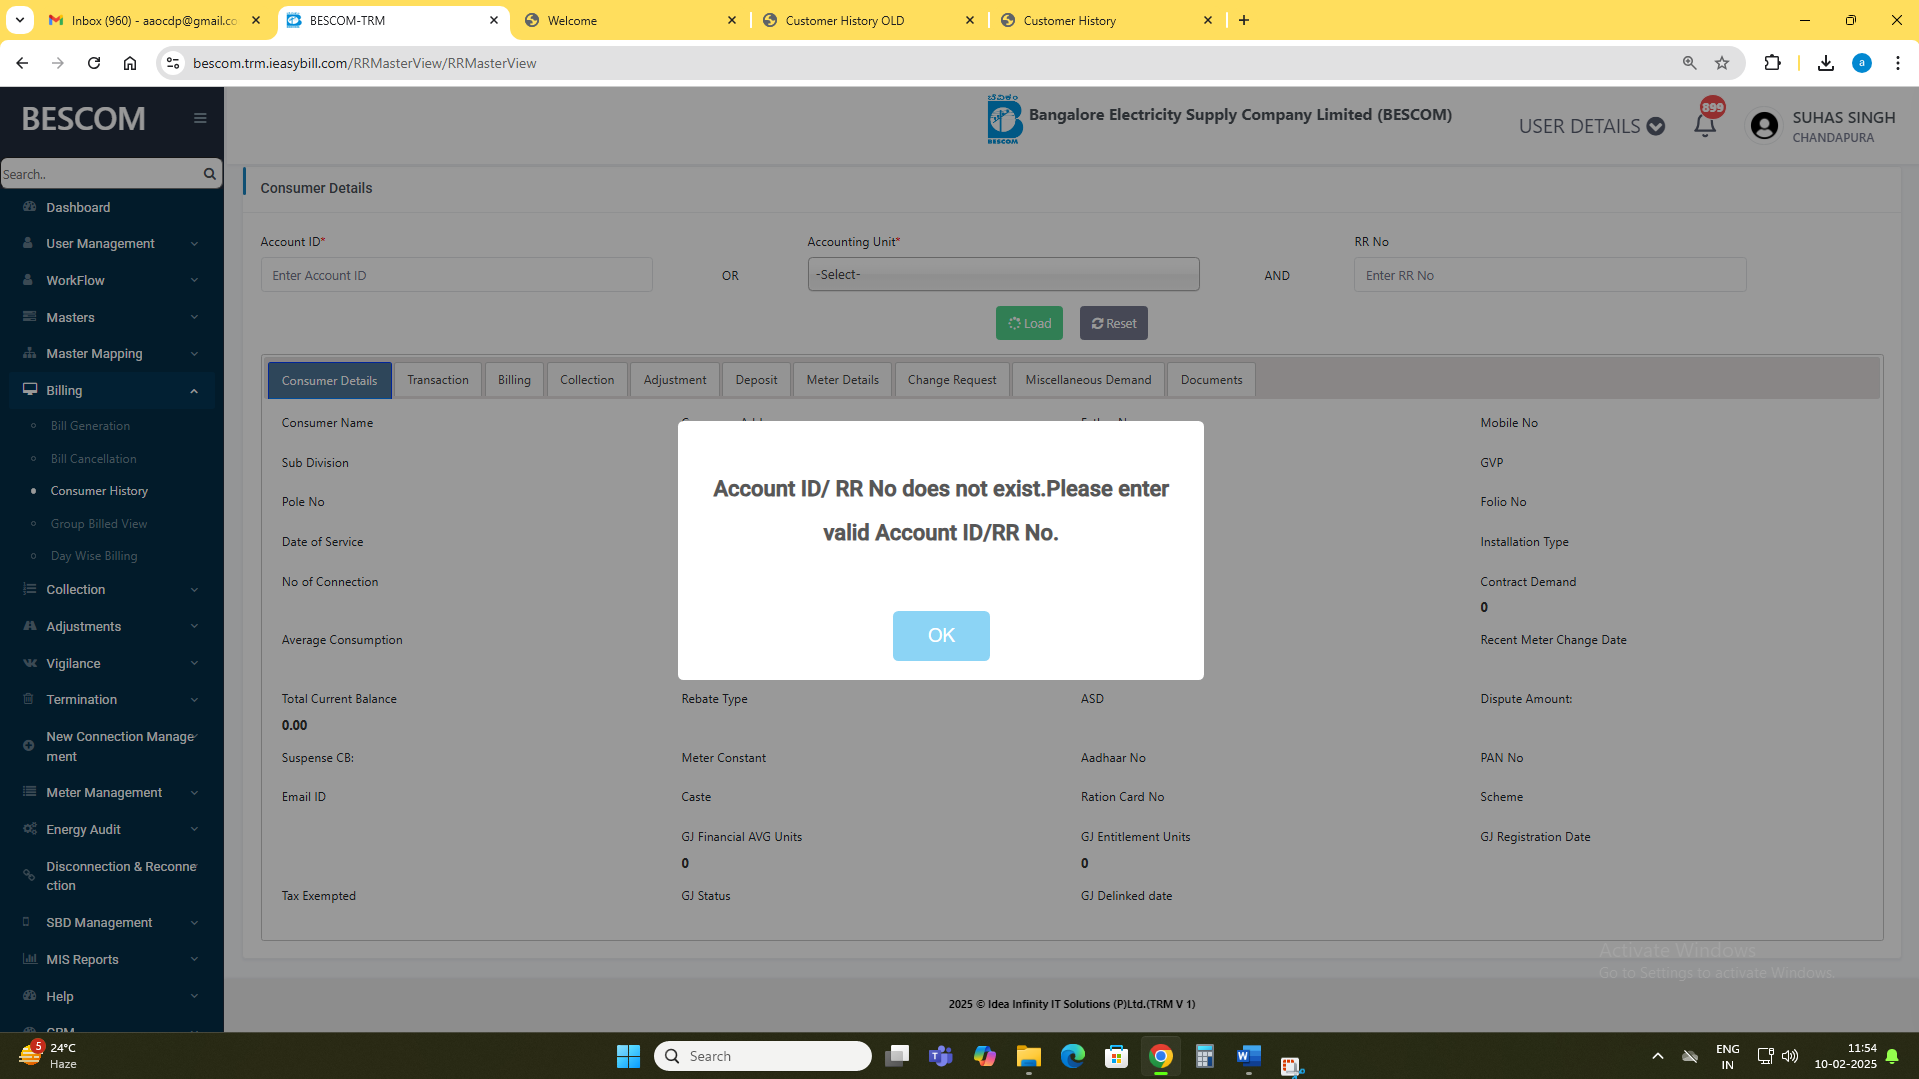Viewport: 1919px width, 1079px height.
Task: Click the BESCOM logo in header
Action: (x=1004, y=119)
